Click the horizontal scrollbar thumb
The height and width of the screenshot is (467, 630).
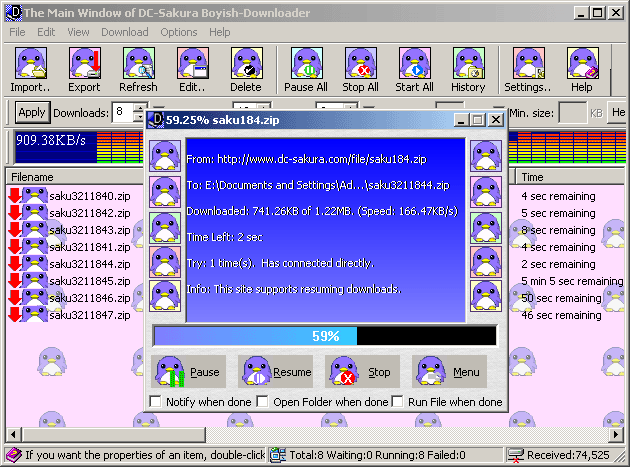click(114, 434)
